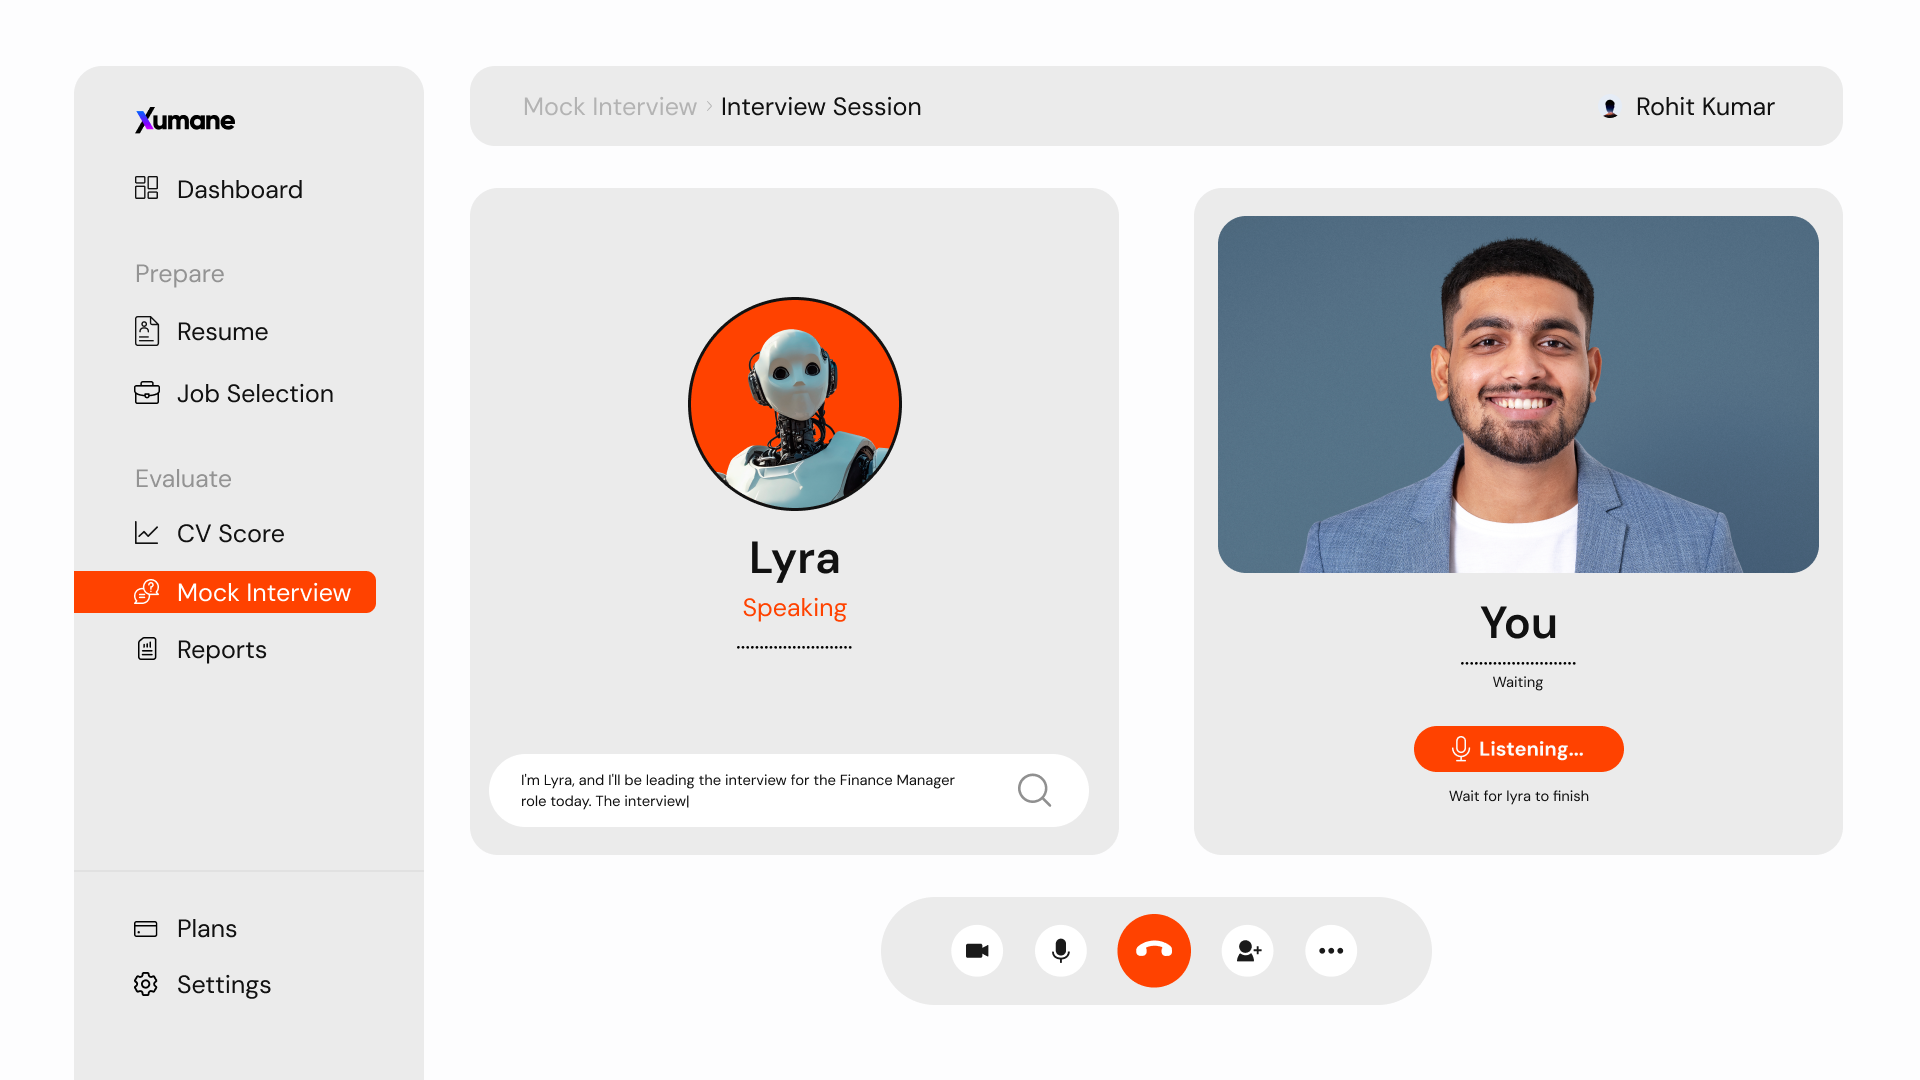The width and height of the screenshot is (1920, 1080).
Task: End the interview call
Action: click(1154, 951)
